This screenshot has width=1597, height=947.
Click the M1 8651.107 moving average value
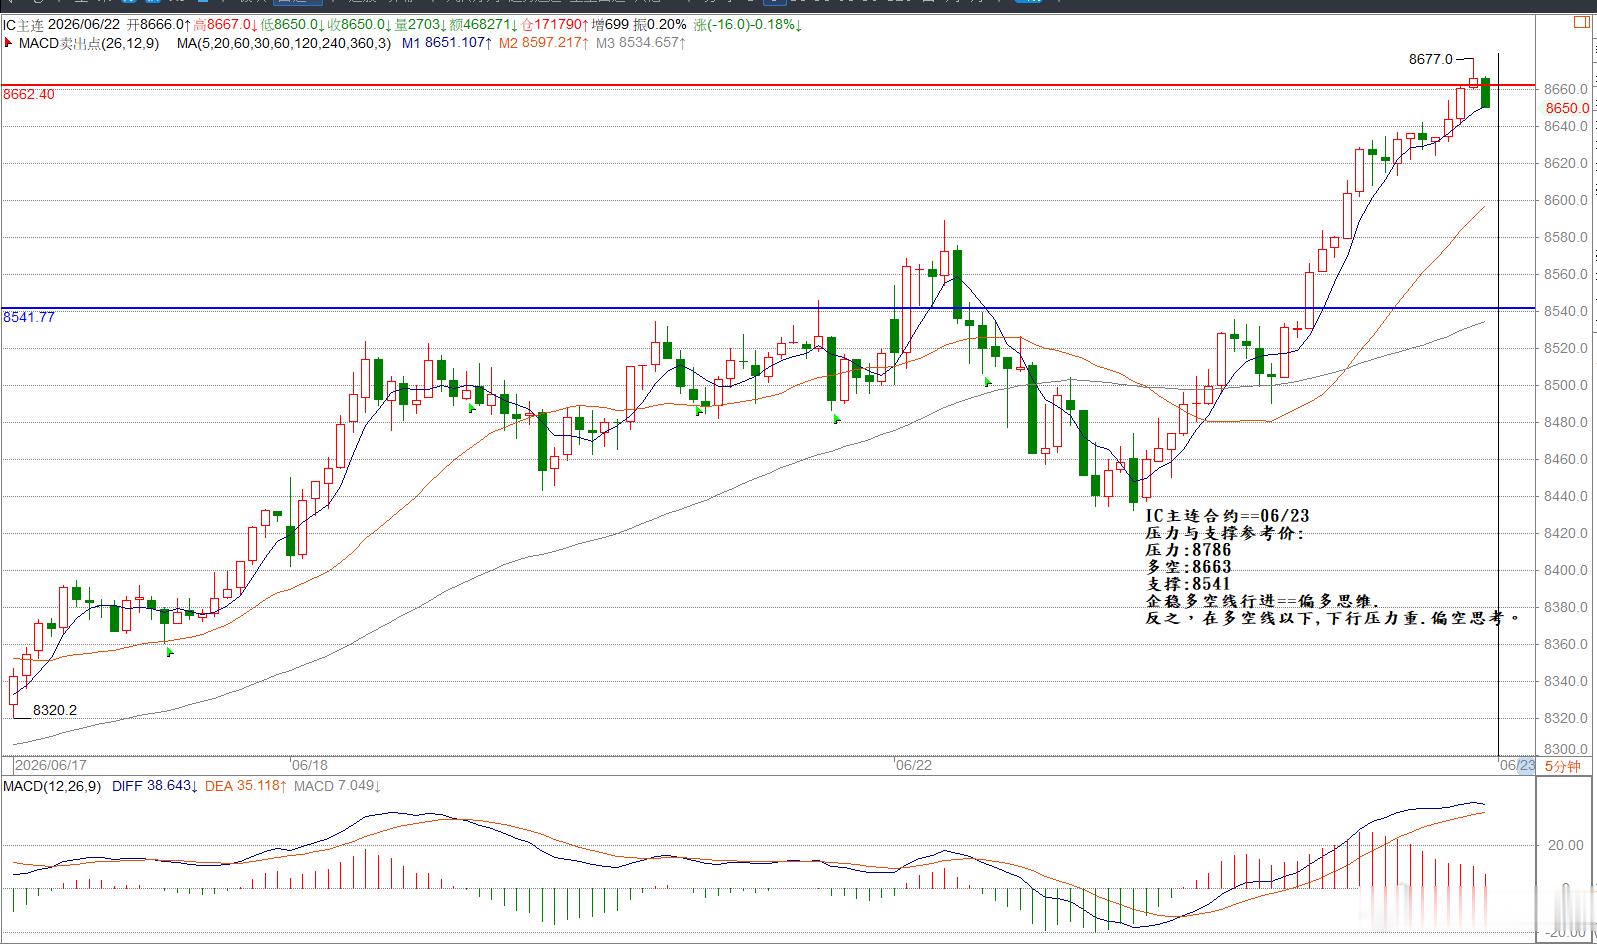(x=447, y=43)
